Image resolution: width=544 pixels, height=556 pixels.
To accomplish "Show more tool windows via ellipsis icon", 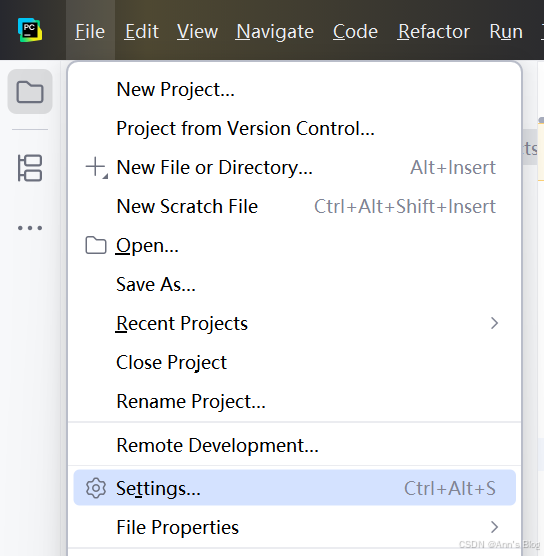I will (30, 228).
